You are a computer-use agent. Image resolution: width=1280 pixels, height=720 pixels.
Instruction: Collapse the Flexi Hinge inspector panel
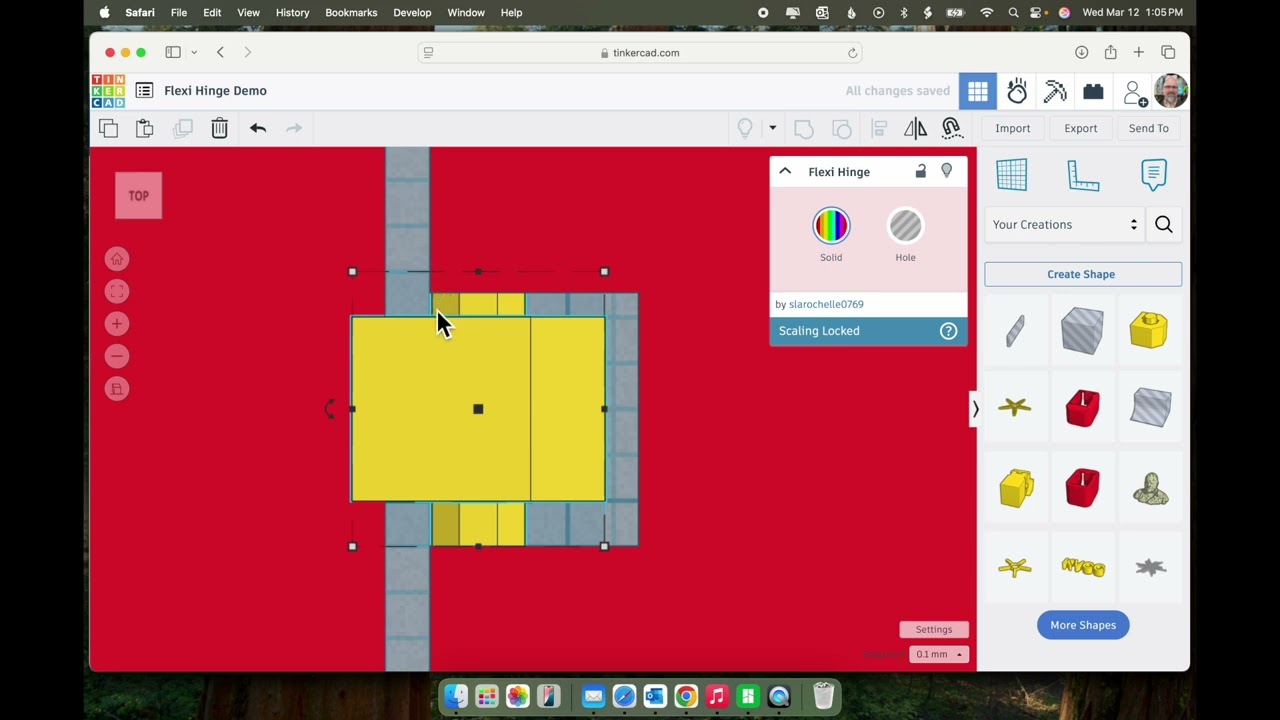tap(785, 171)
